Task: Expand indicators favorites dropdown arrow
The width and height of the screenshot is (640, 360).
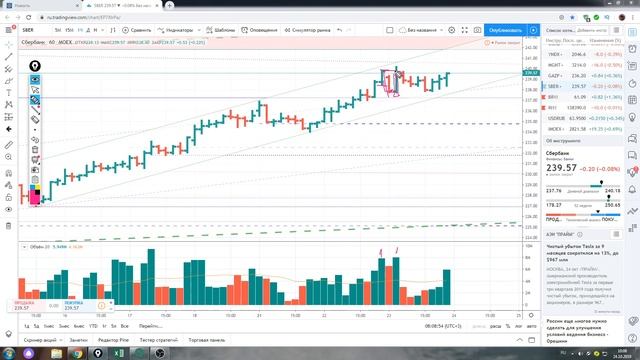Action: [199, 30]
